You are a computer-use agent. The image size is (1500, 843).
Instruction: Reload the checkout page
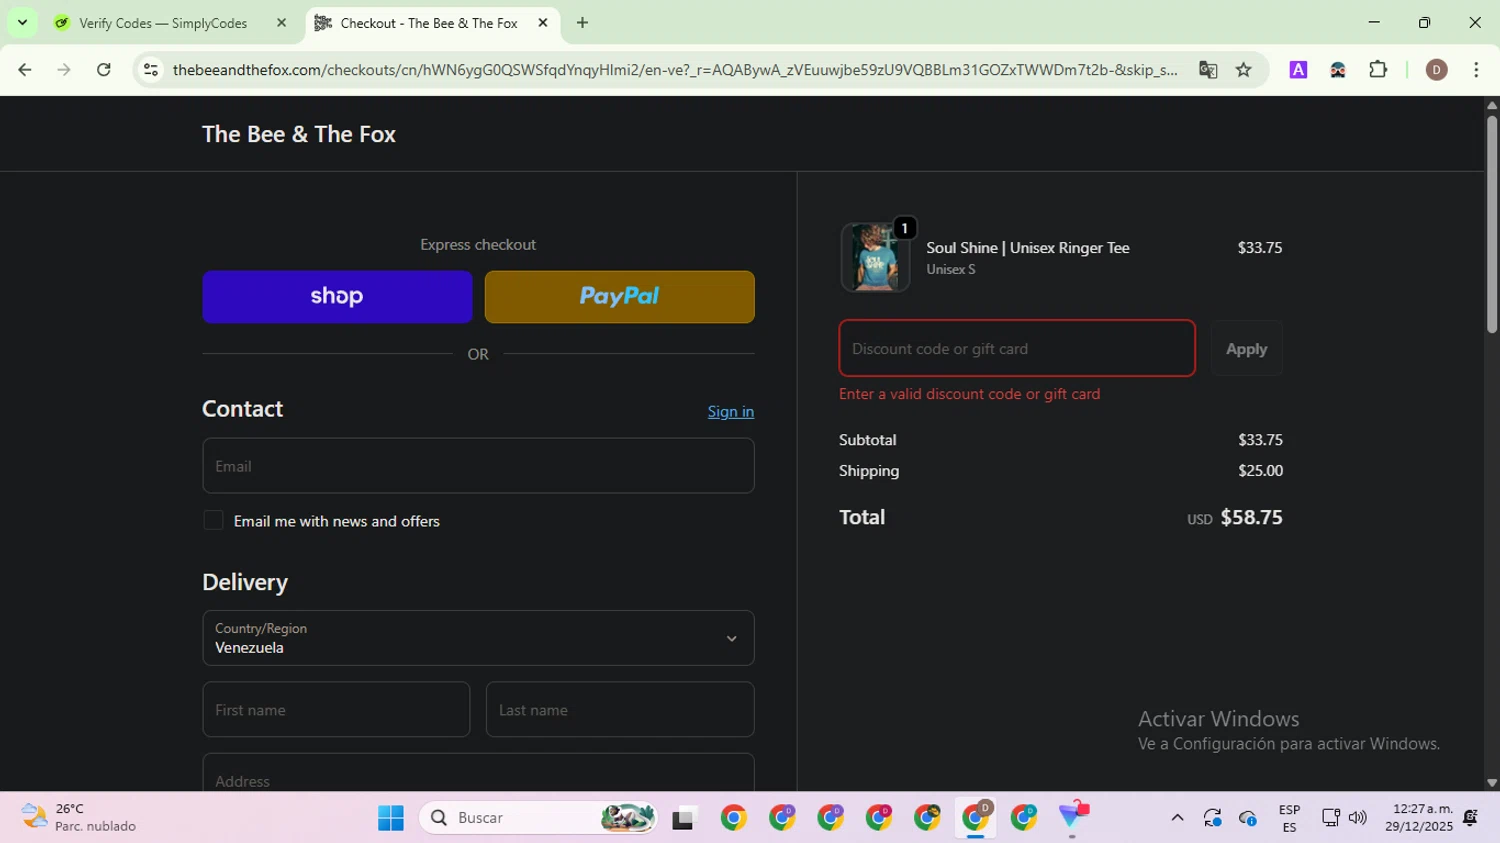pos(104,70)
